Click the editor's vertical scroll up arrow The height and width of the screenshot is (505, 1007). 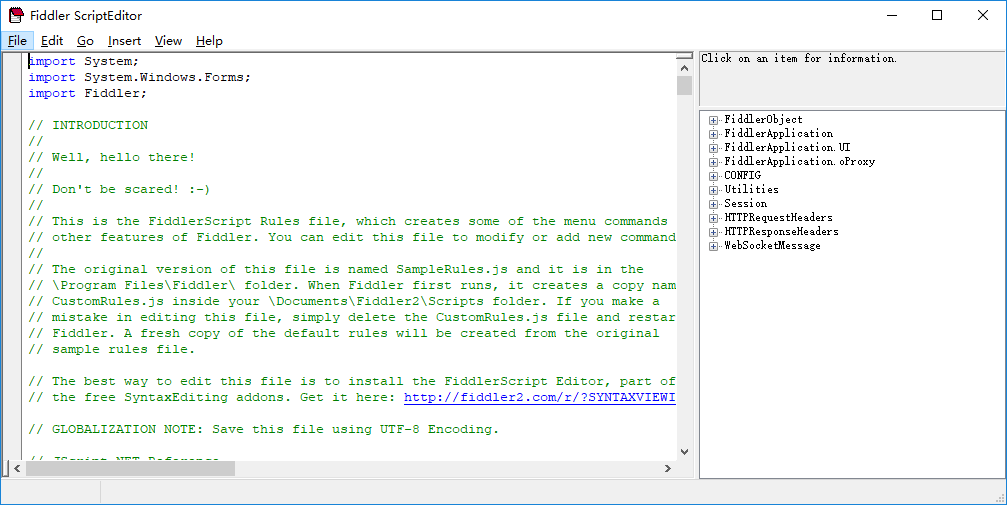pos(685,68)
